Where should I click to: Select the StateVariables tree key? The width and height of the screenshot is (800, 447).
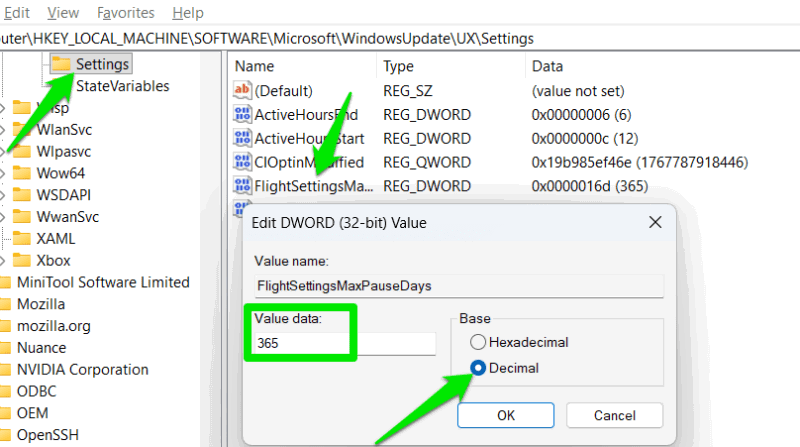pyautogui.click(x=122, y=86)
